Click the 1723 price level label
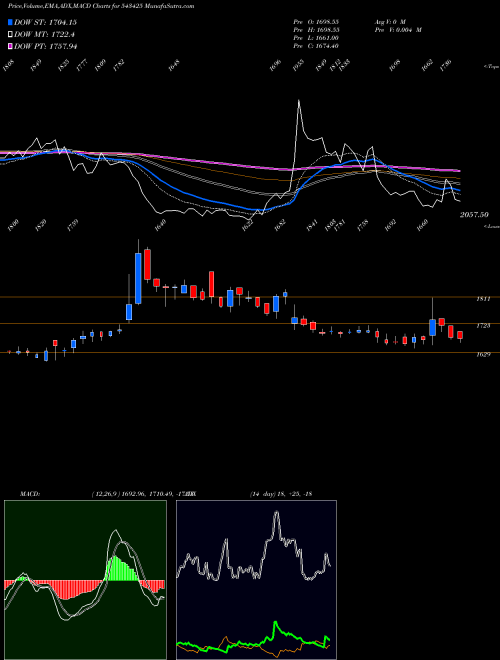The width and height of the screenshot is (500, 660). click(483, 325)
